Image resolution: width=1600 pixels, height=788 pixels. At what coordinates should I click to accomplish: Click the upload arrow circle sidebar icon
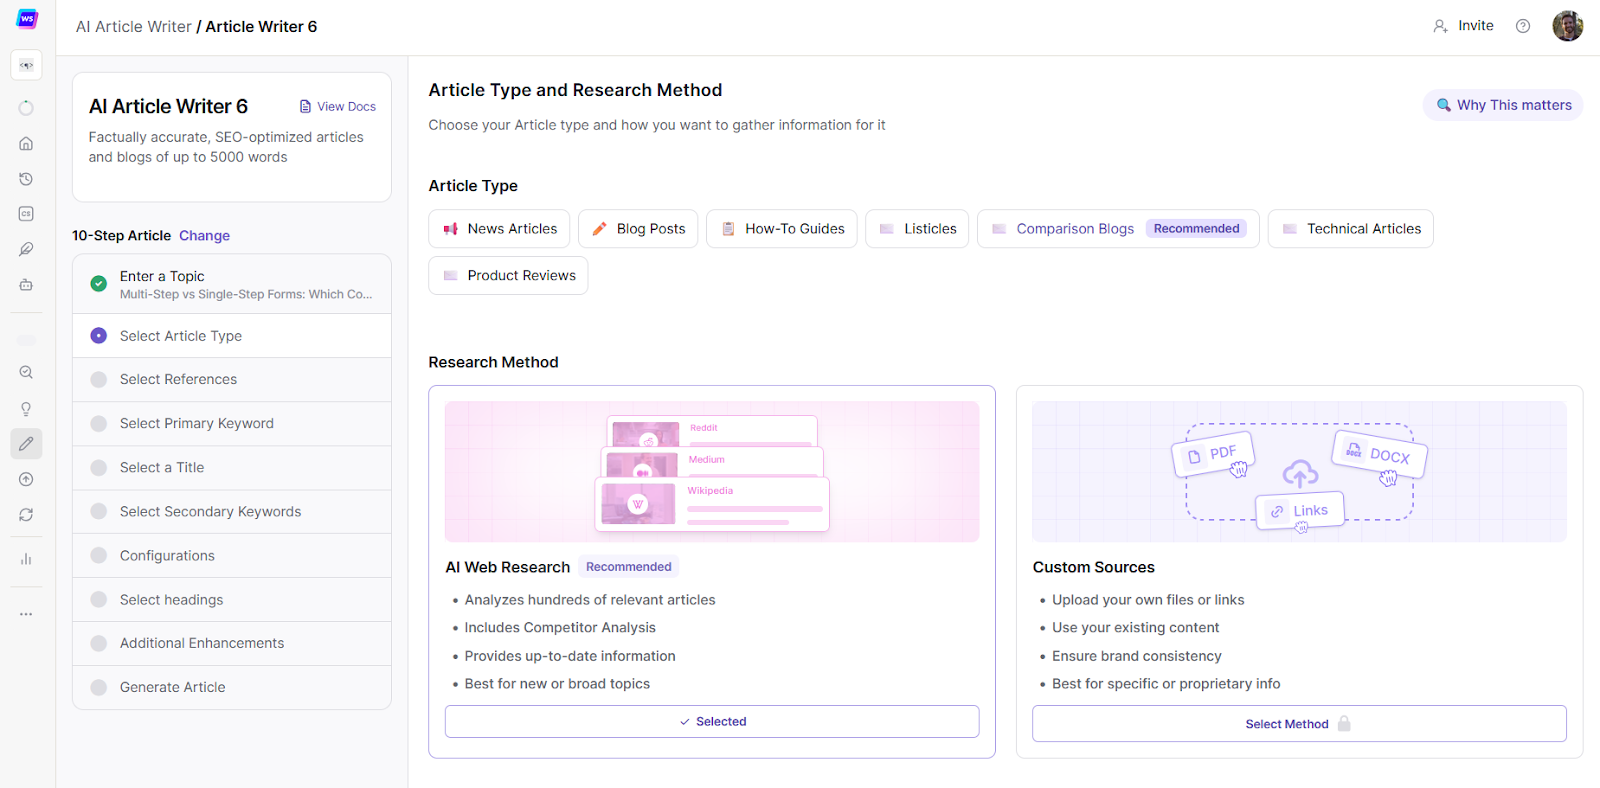26,479
